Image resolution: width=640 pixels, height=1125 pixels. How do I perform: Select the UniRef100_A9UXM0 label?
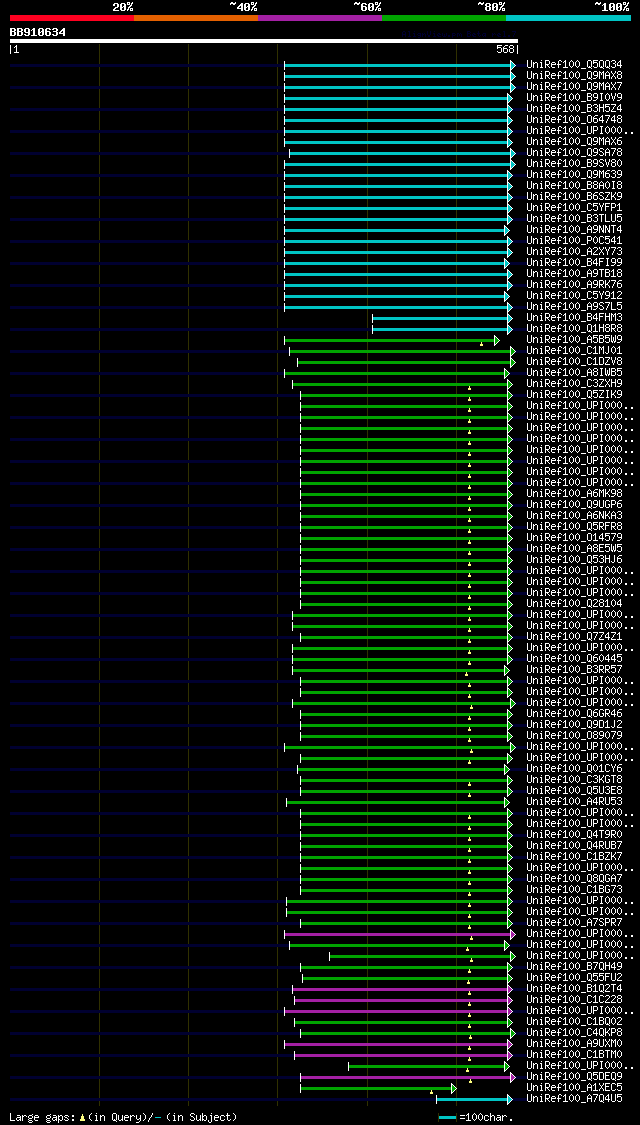pyautogui.click(x=574, y=1044)
